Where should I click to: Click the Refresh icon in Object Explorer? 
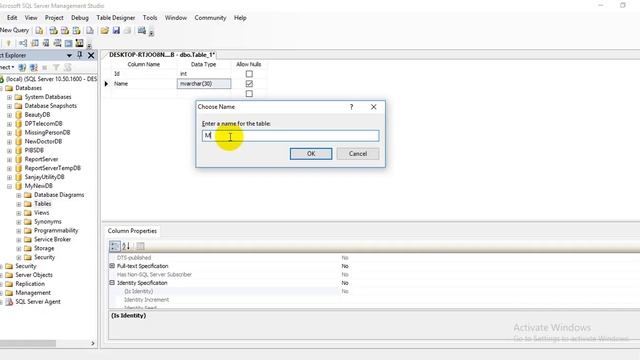68,67
